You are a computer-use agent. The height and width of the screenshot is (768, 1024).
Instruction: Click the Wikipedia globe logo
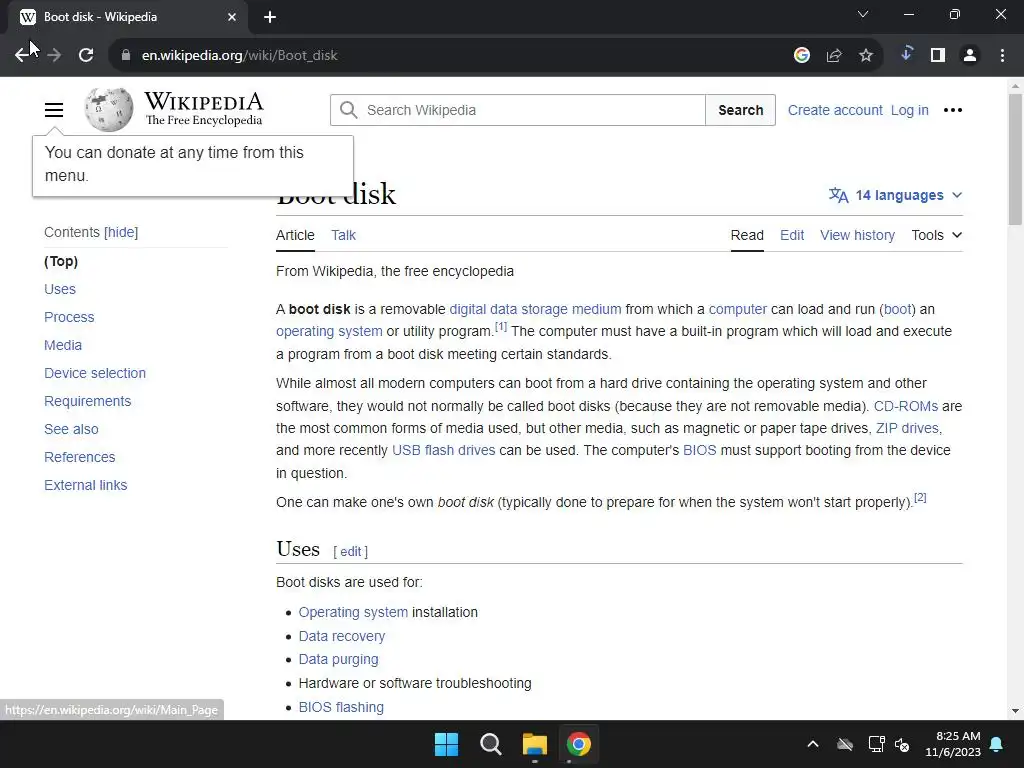click(x=108, y=110)
